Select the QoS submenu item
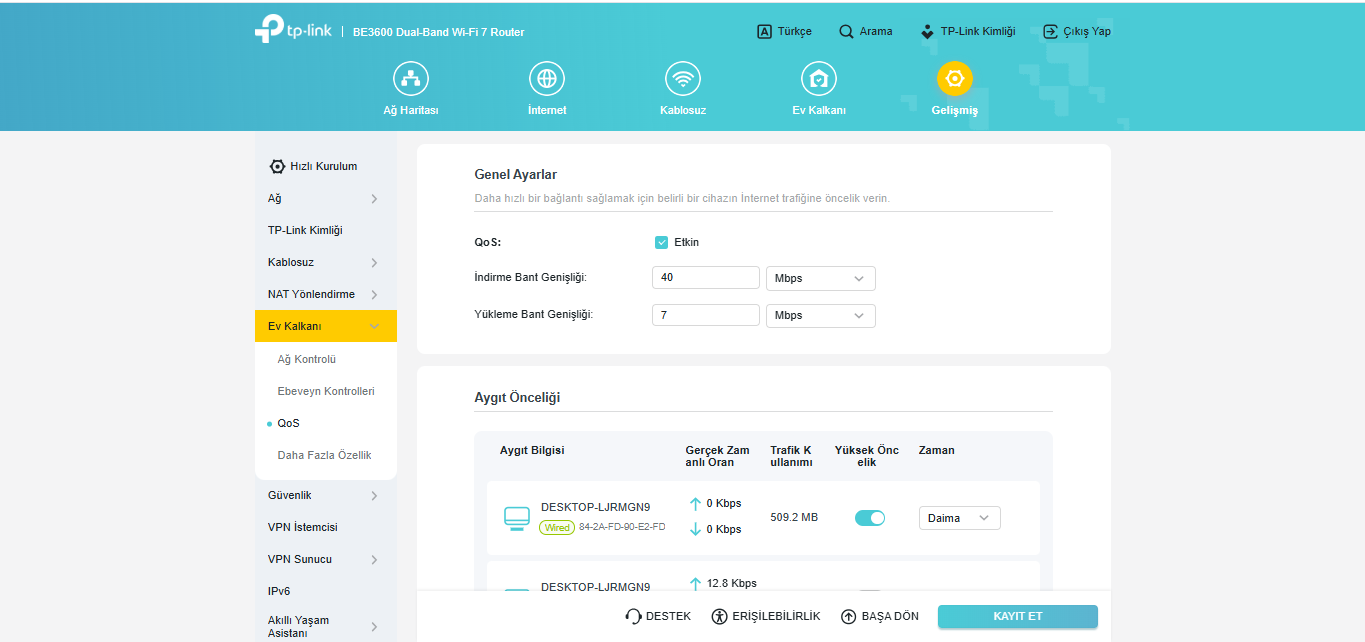 click(x=288, y=423)
